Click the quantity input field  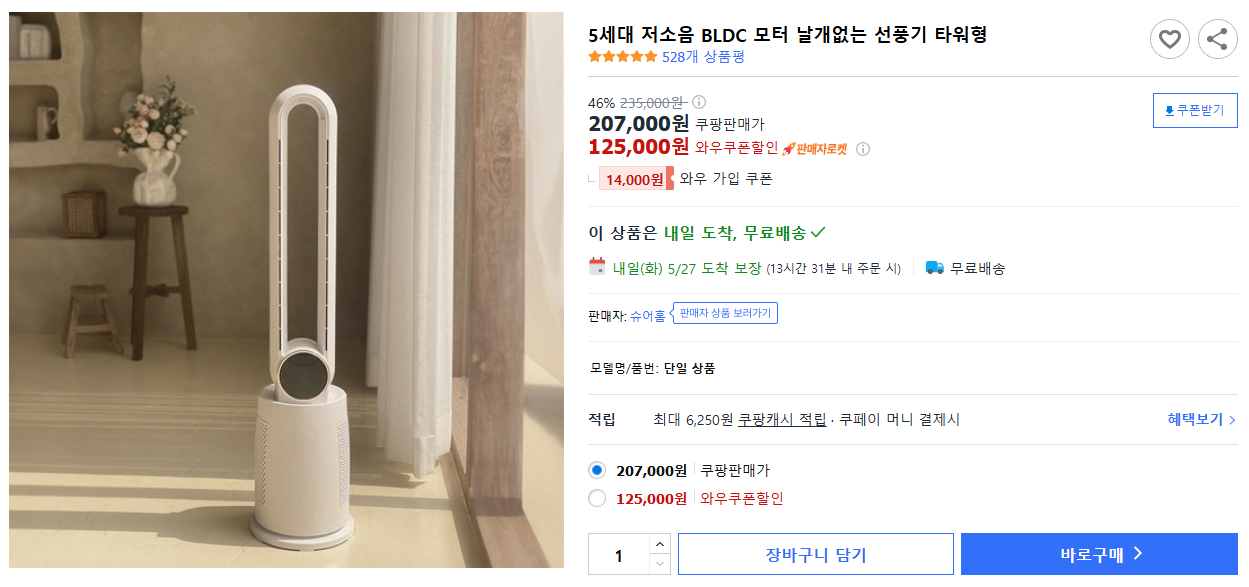pos(620,553)
